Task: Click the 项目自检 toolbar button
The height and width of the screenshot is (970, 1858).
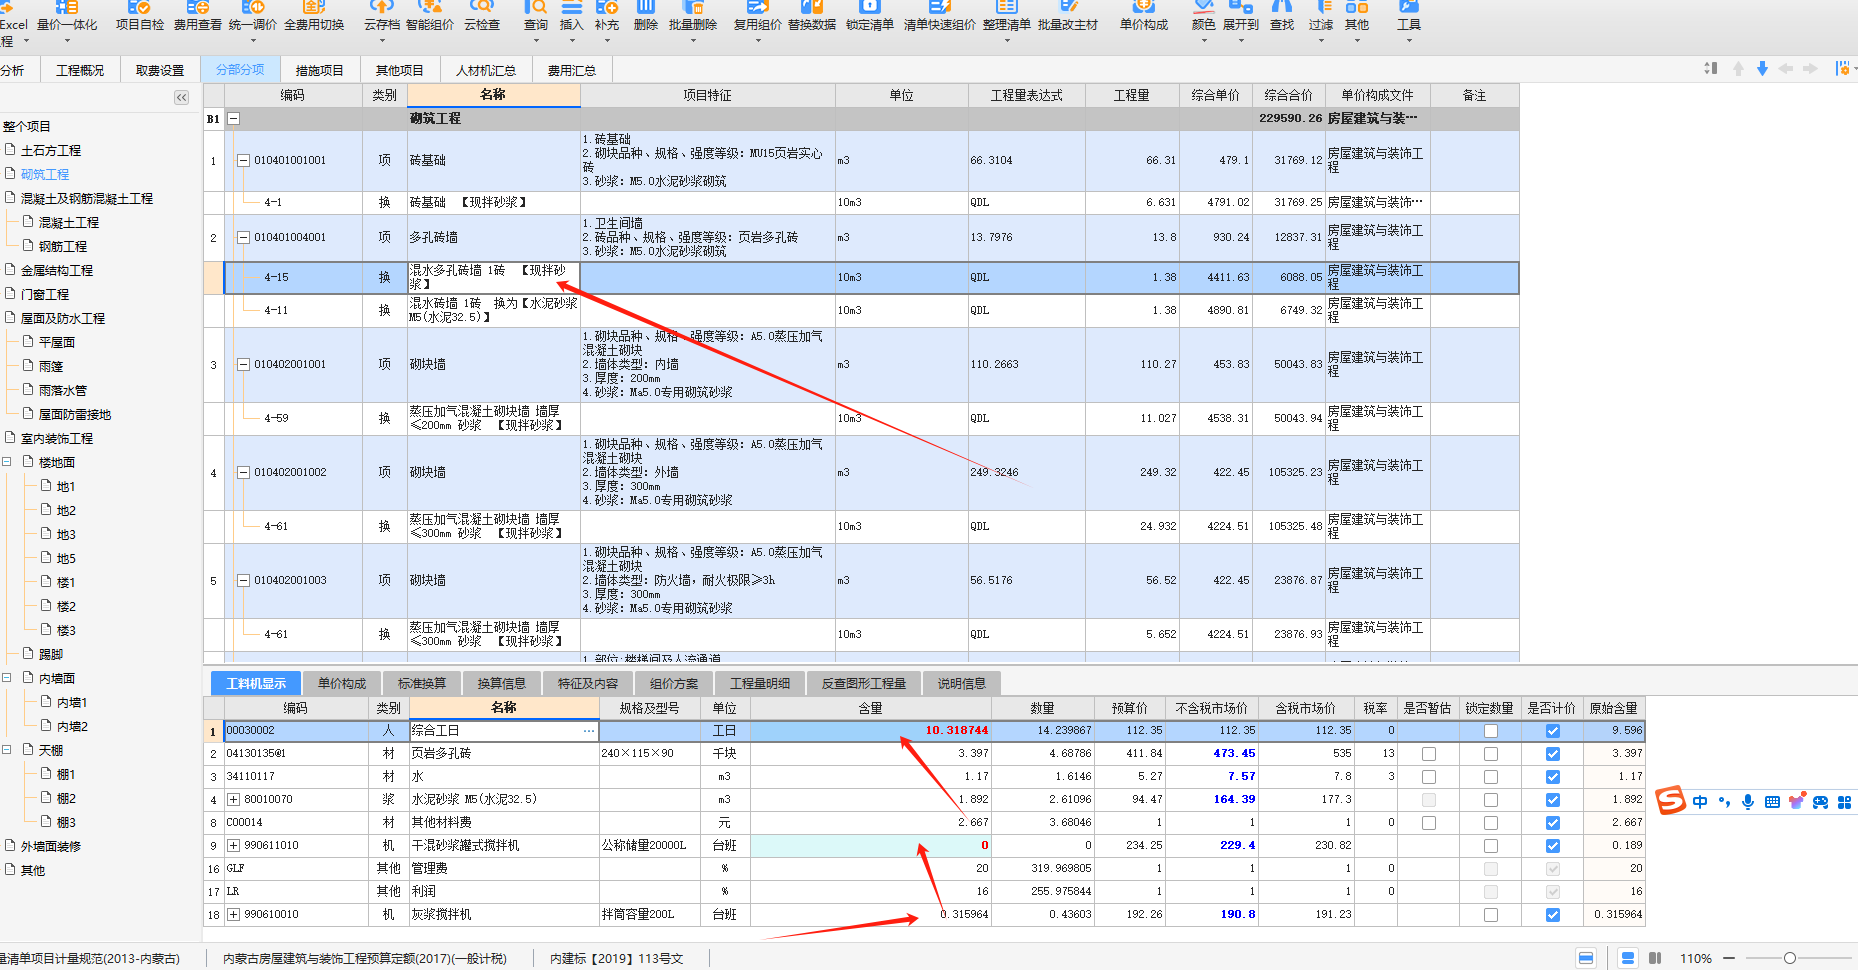Action: pos(139,16)
